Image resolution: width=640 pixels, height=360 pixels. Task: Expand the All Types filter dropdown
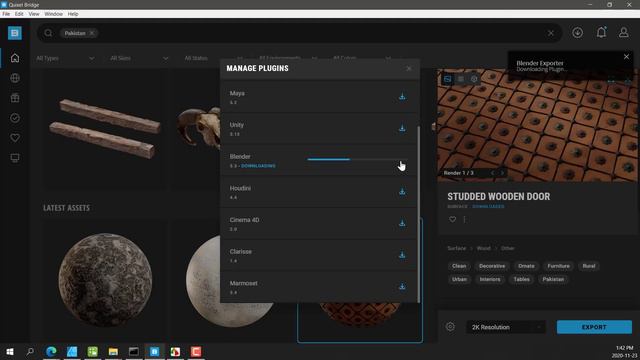pos(65,58)
